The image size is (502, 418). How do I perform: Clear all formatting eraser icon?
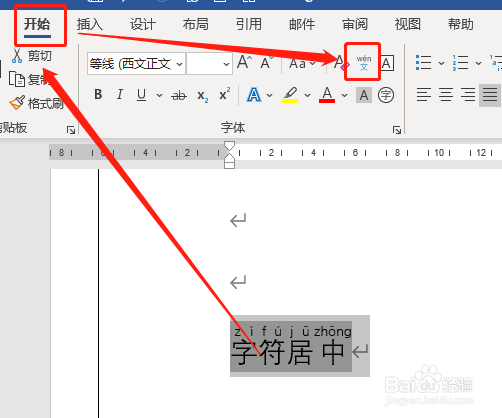341,63
